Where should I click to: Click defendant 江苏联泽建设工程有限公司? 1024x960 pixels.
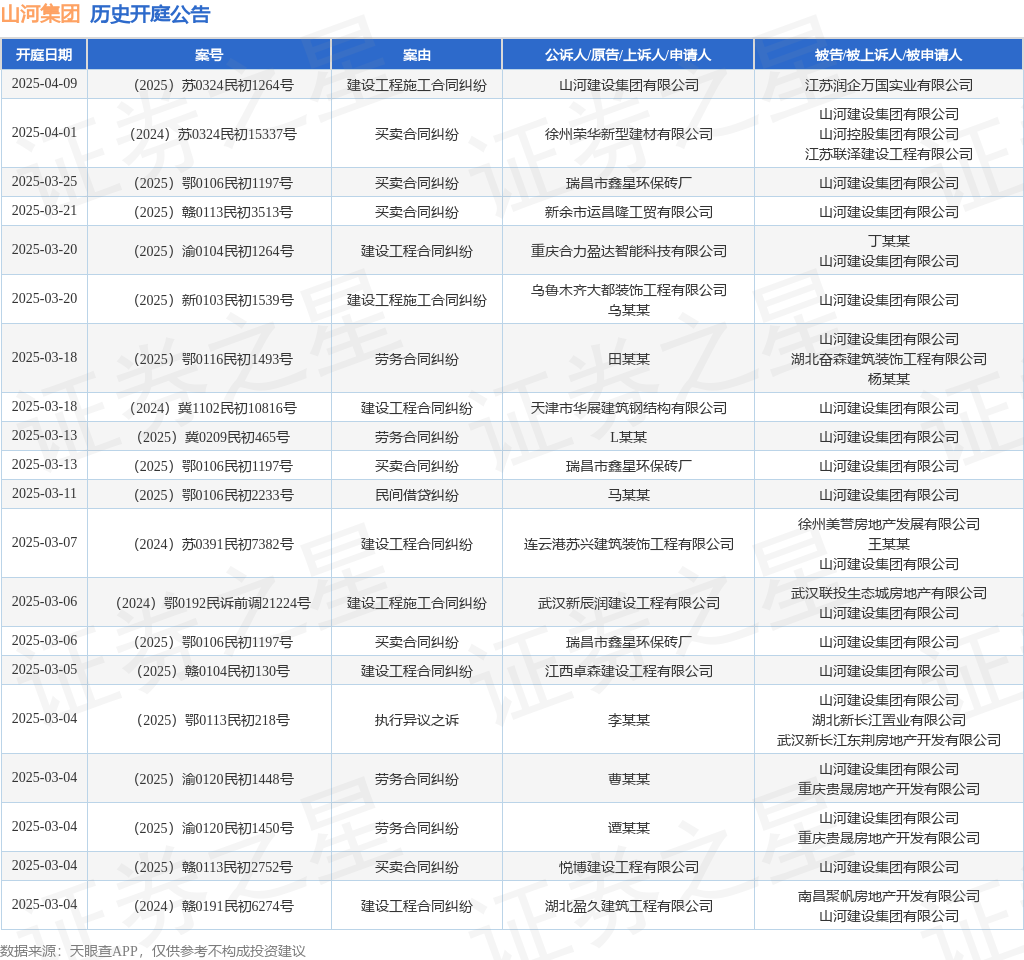click(889, 154)
